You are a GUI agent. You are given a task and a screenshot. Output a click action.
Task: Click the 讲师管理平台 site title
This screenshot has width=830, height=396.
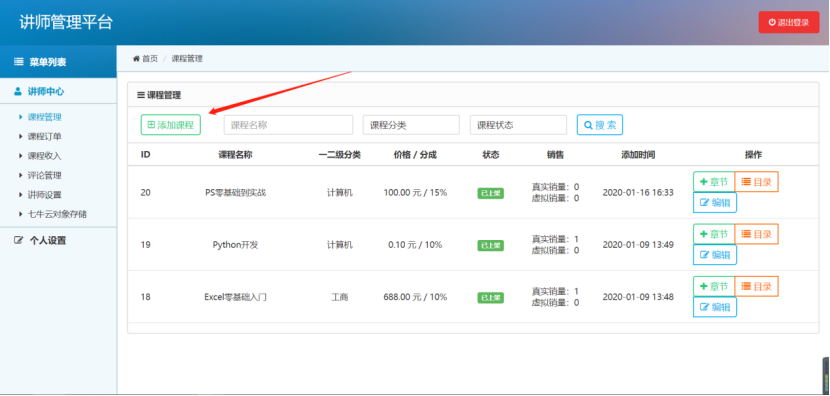66,22
